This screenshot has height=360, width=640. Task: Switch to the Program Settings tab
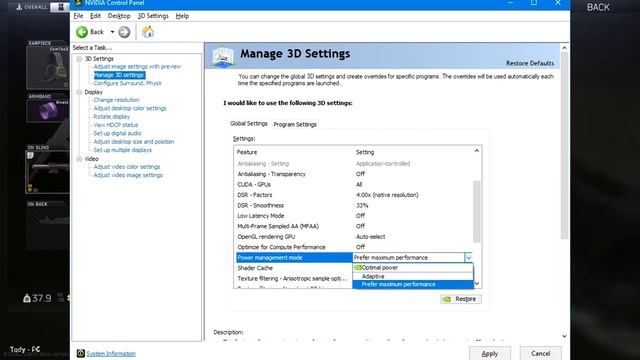point(295,124)
